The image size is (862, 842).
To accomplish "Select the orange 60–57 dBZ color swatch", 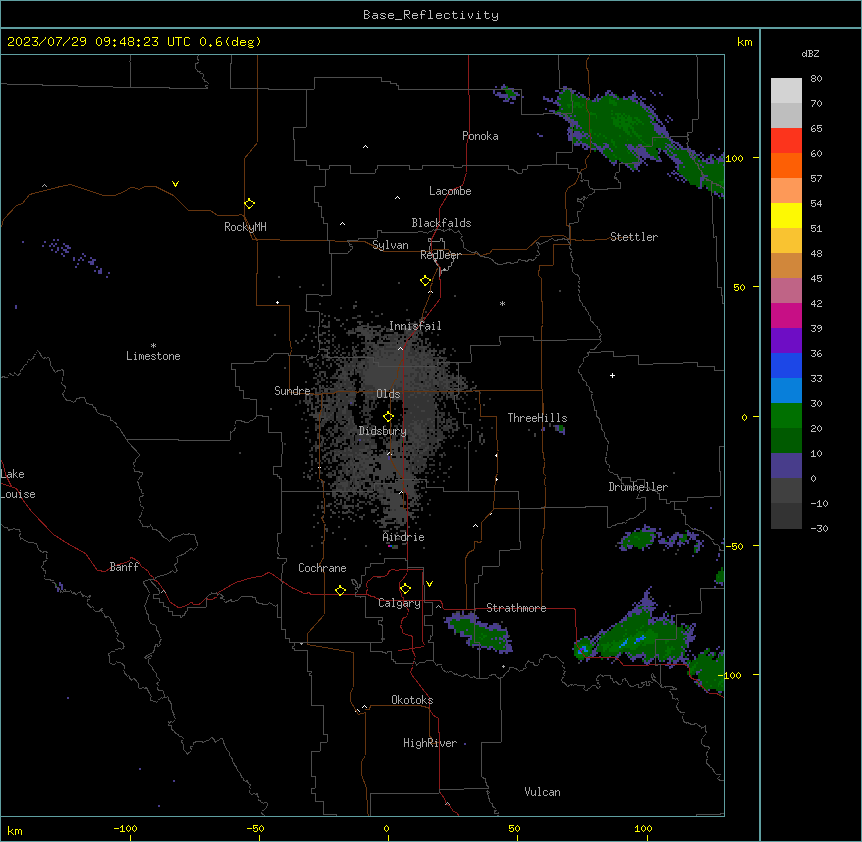I will 786,165.
